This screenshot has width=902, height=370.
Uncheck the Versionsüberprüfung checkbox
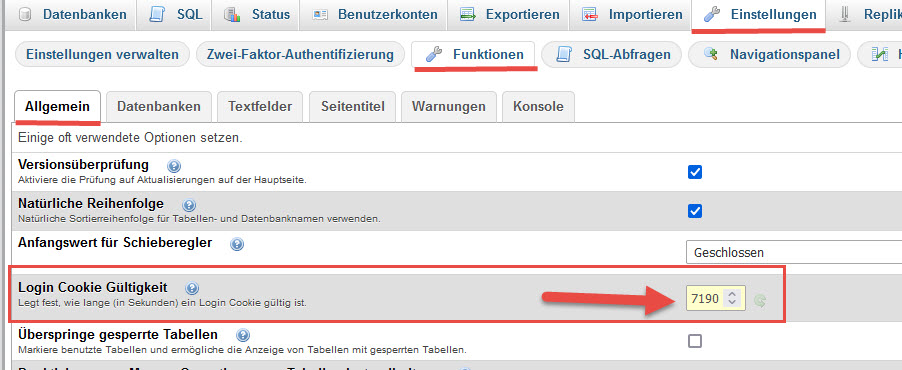pyautogui.click(x=695, y=172)
